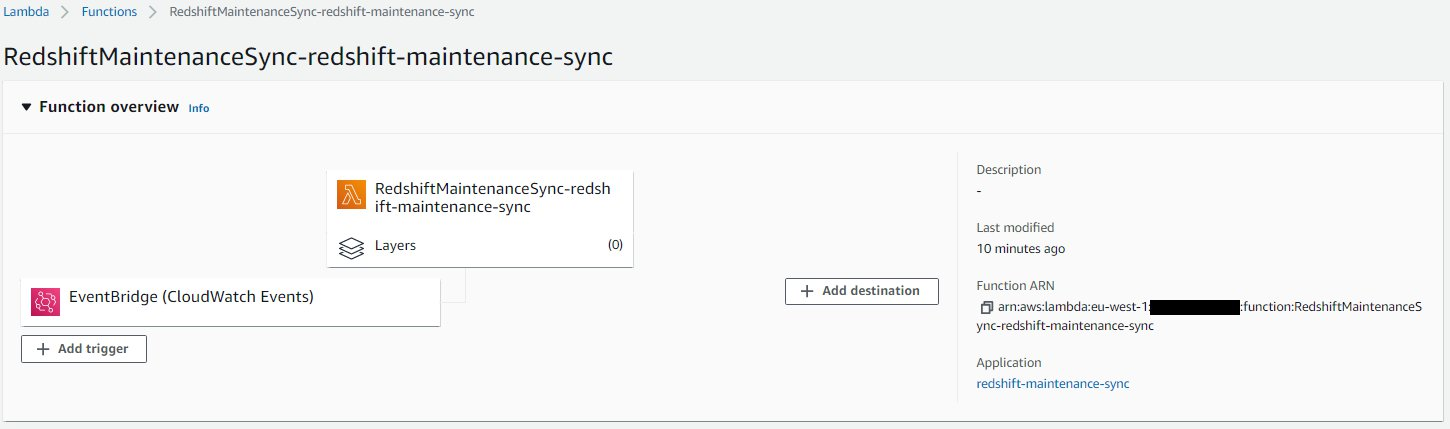Image resolution: width=1450 pixels, height=429 pixels.
Task: Click the current function name in breadcrumb
Action: [x=323, y=12]
